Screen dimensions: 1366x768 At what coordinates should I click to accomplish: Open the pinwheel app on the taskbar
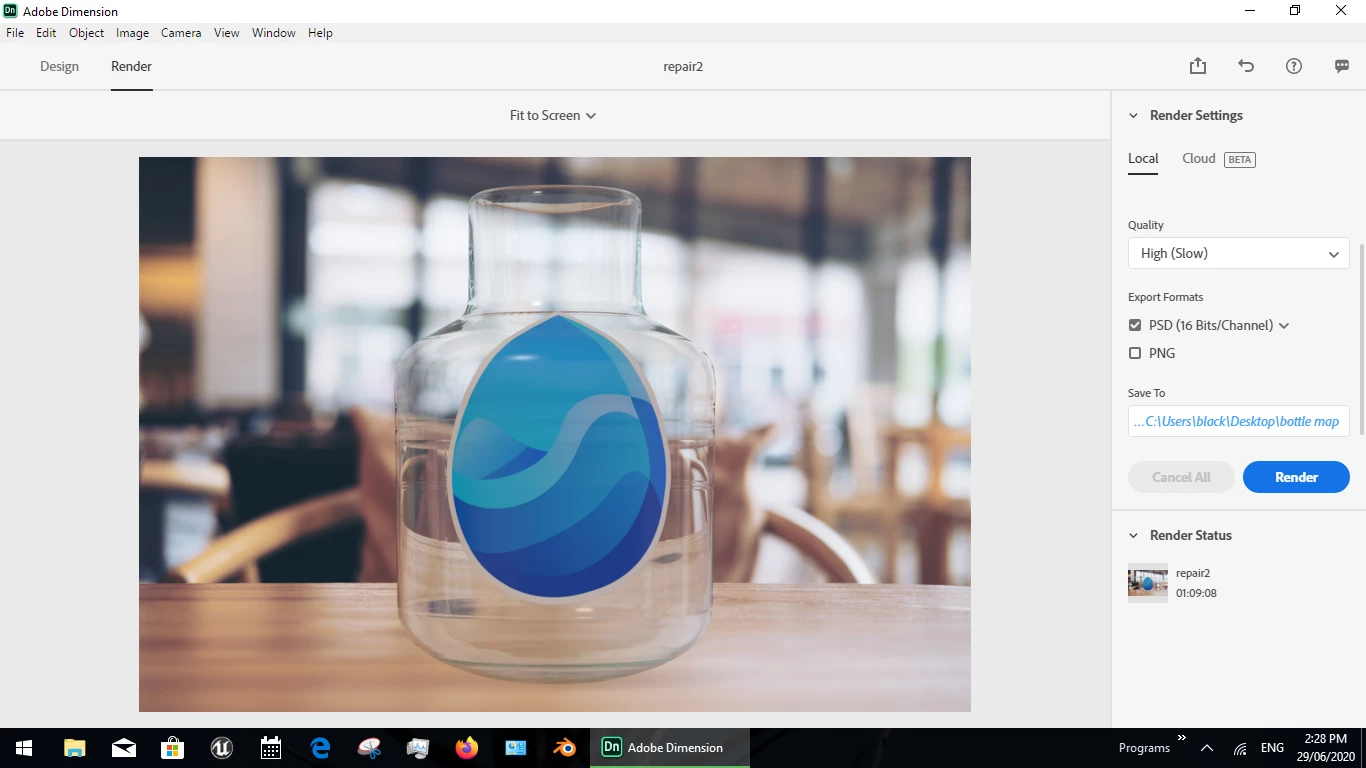click(369, 747)
